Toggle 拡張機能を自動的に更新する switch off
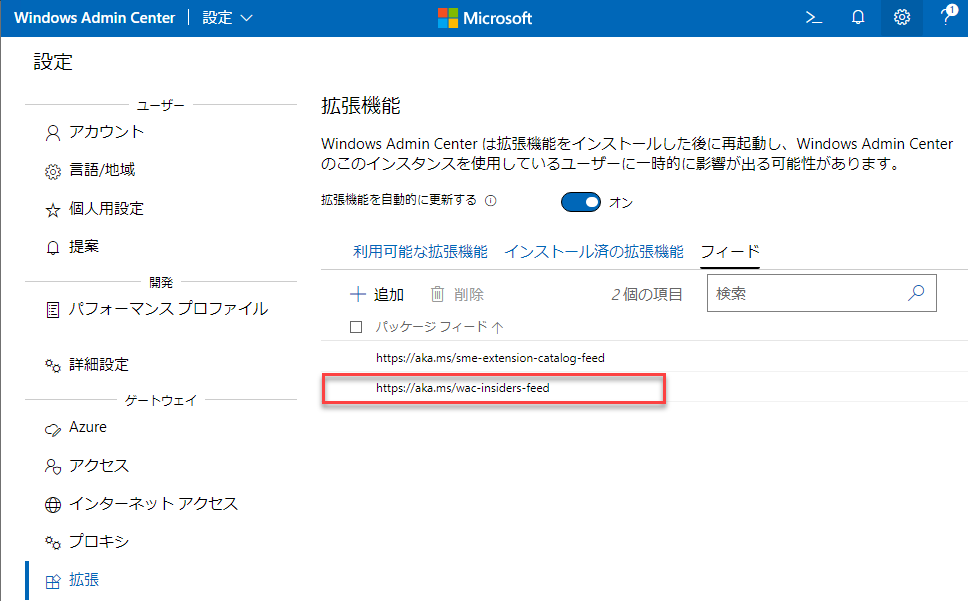 click(580, 202)
